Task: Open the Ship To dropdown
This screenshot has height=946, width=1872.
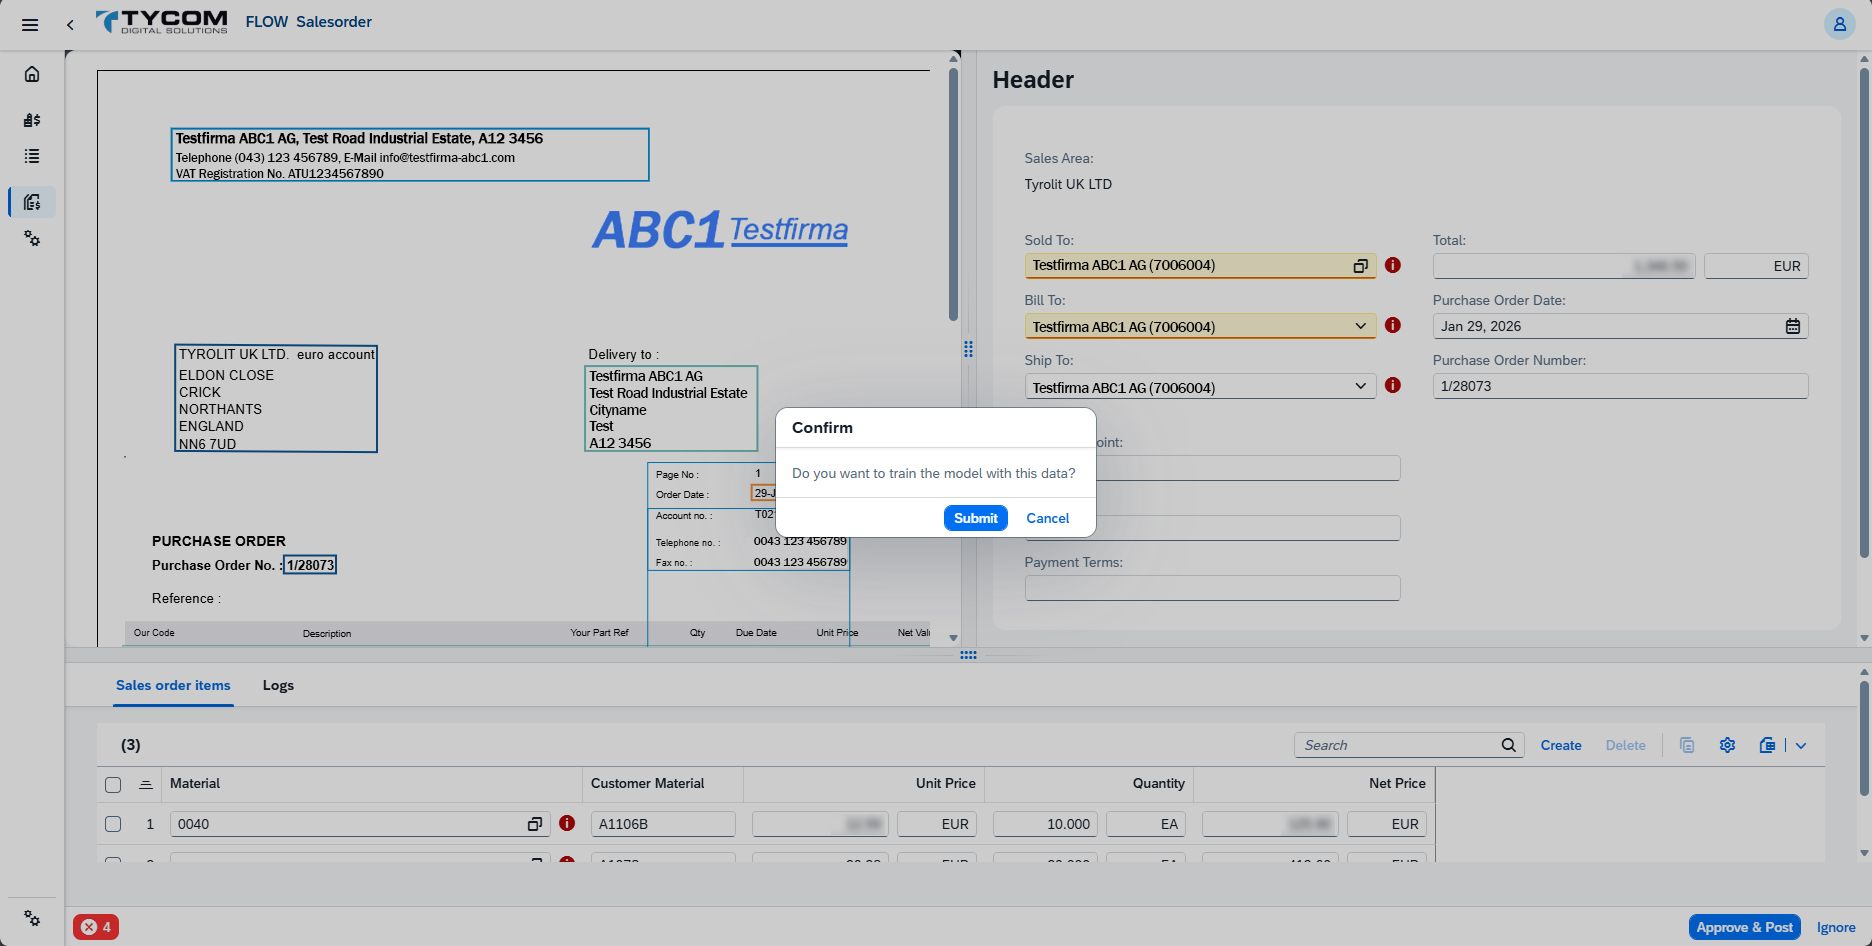Action: tap(1360, 385)
